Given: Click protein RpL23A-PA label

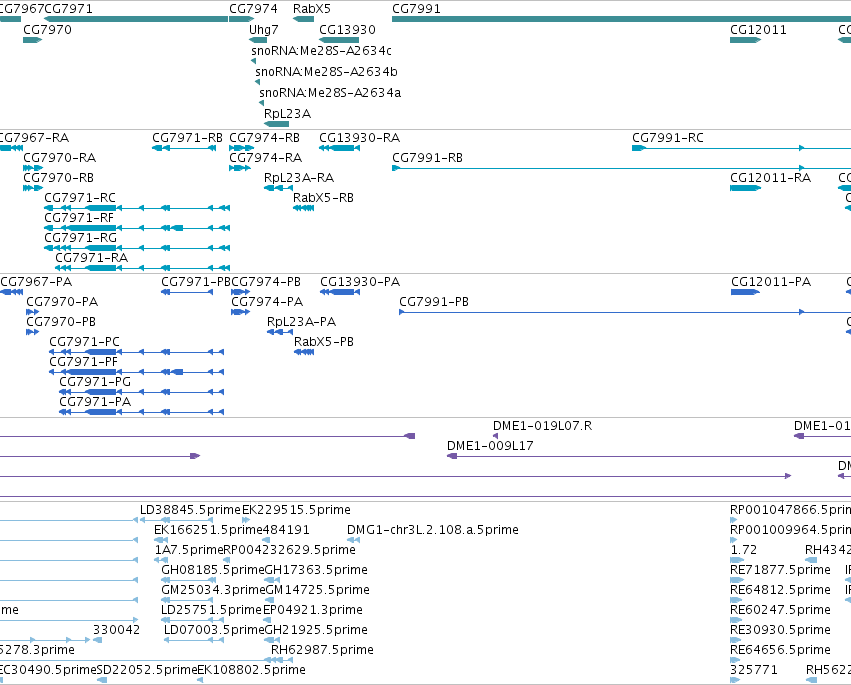Looking at the screenshot, I should (x=301, y=322).
